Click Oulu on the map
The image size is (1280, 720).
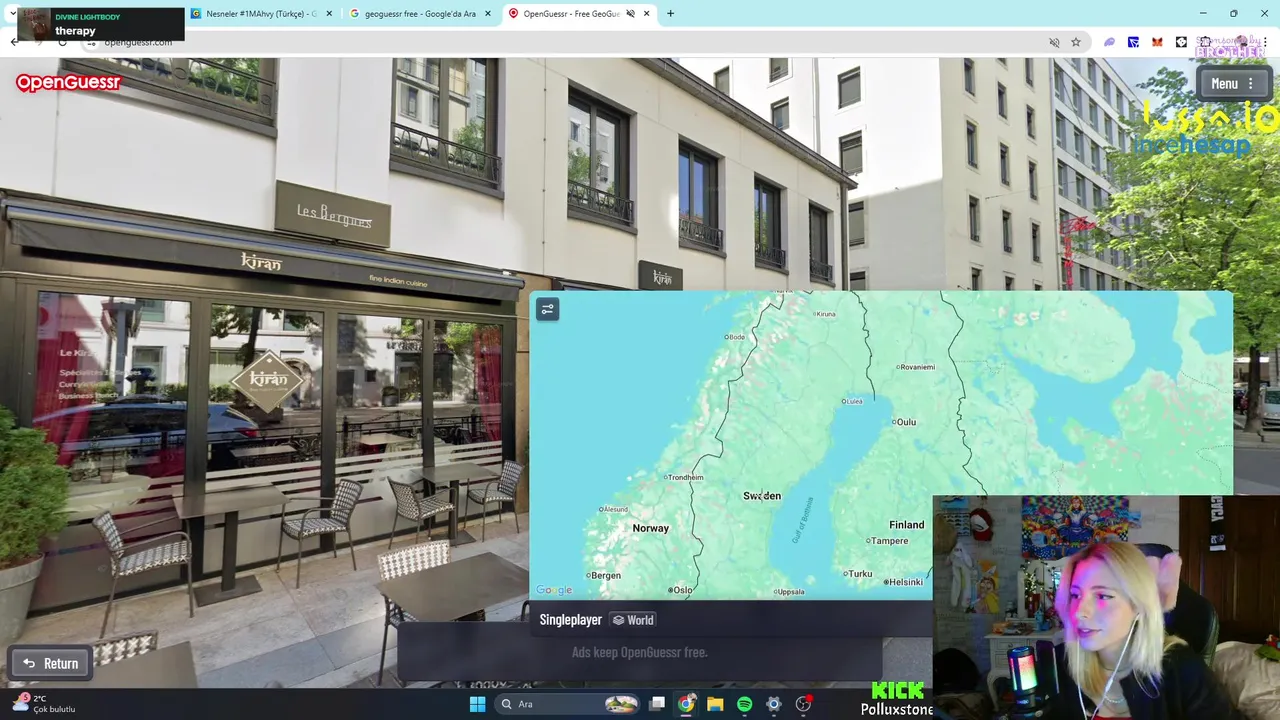tap(905, 422)
